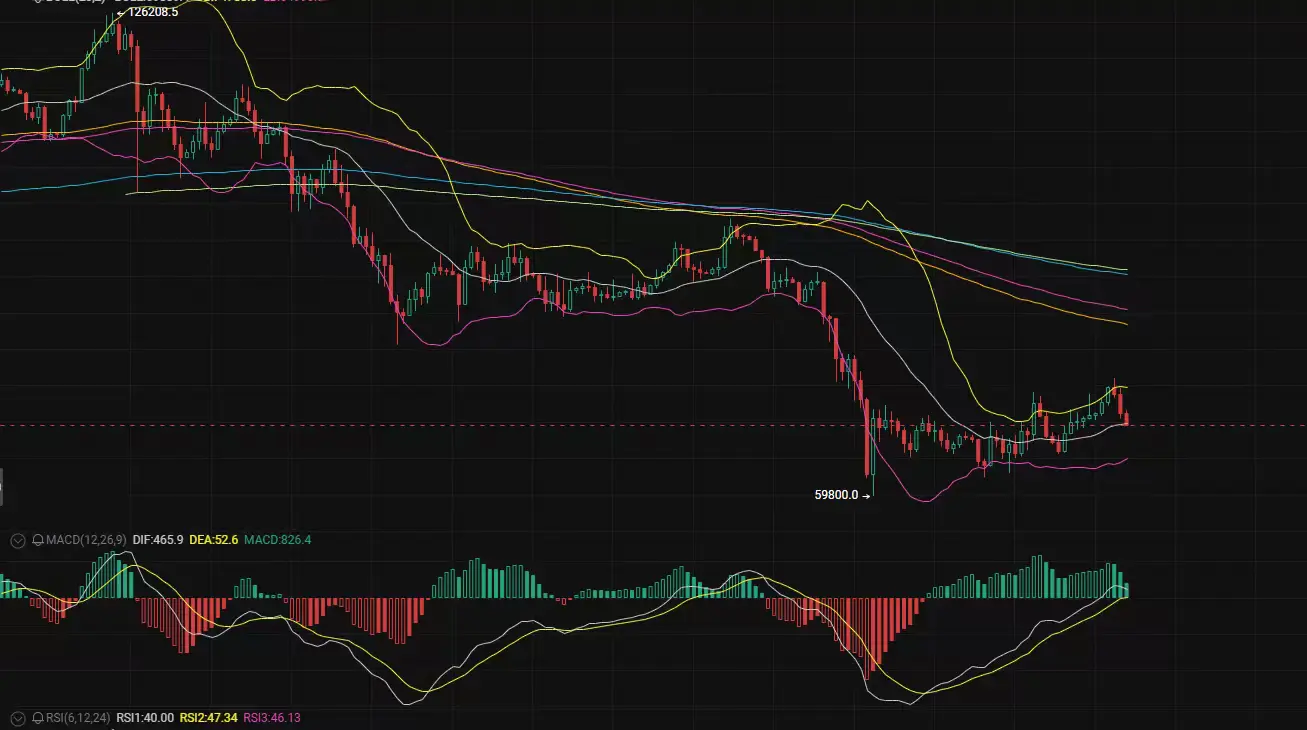Image resolution: width=1307 pixels, height=730 pixels.
Task: Select the RSI2:47.34 reading
Action: [x=209, y=718]
